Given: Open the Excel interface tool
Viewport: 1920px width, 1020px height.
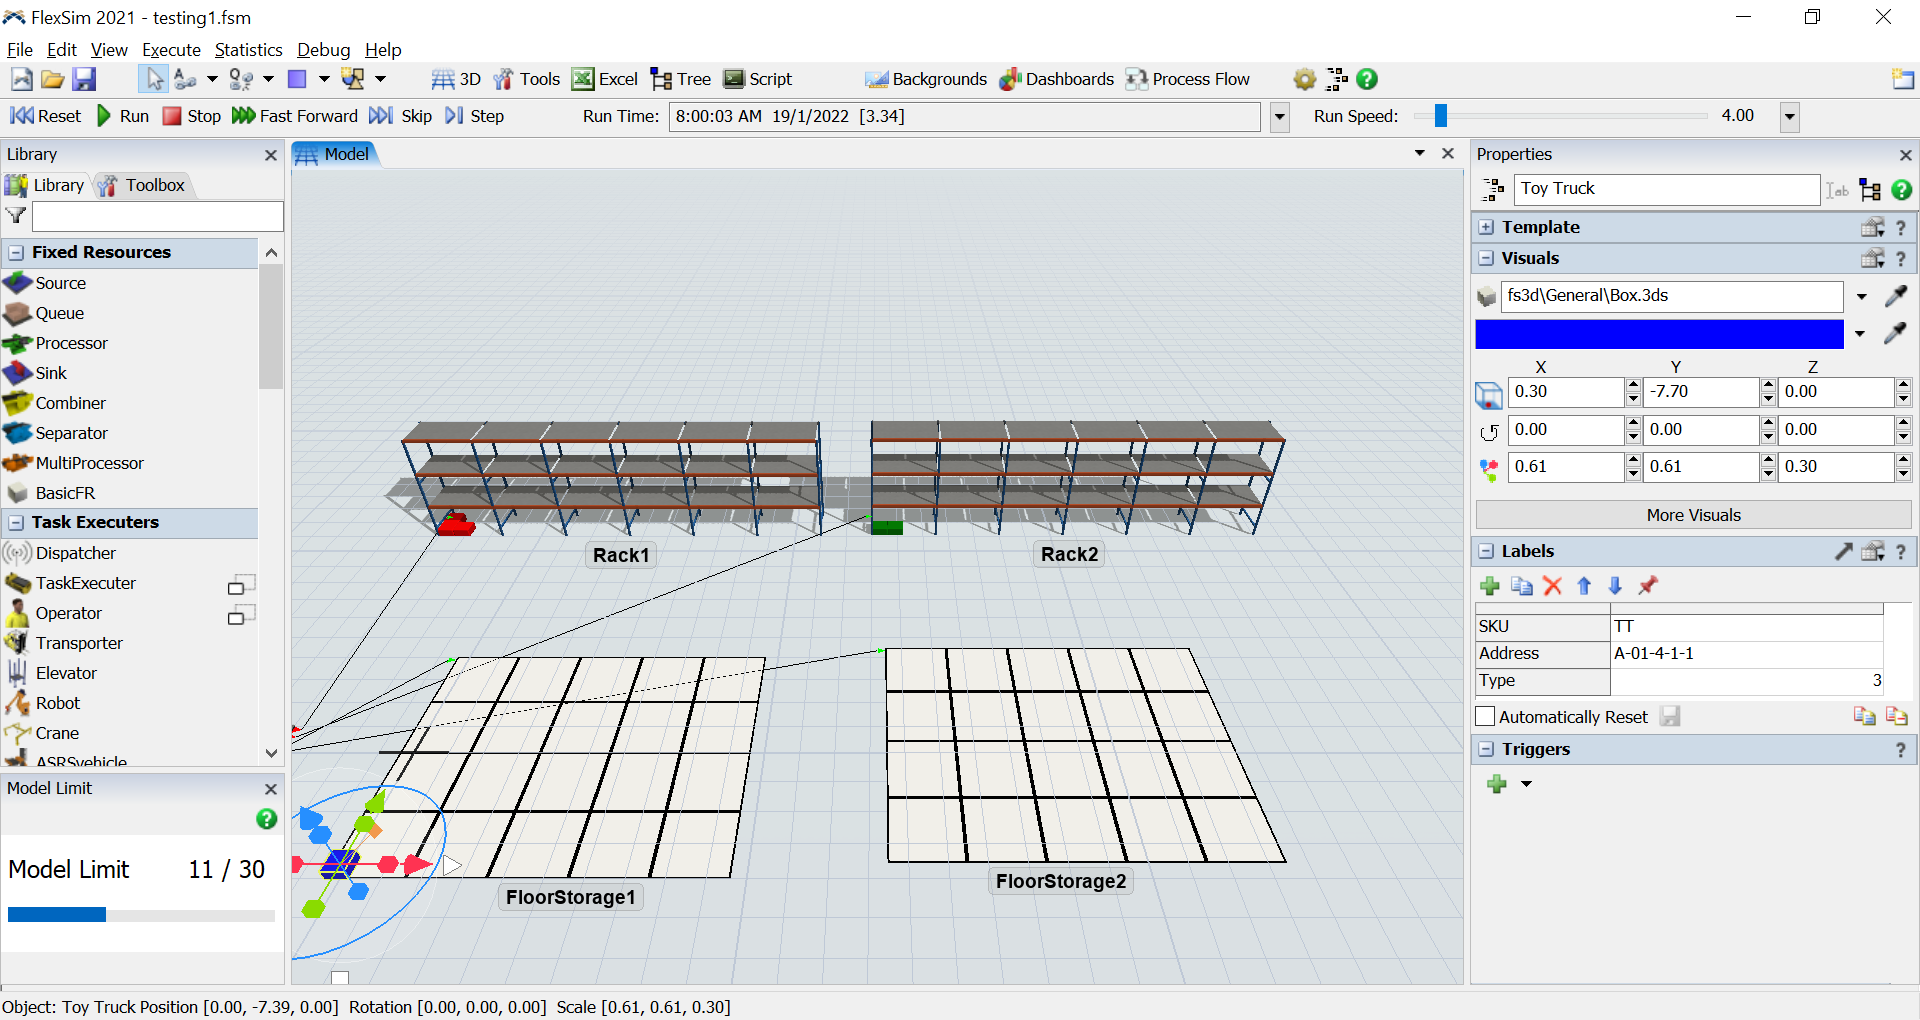Looking at the screenshot, I should [x=605, y=79].
